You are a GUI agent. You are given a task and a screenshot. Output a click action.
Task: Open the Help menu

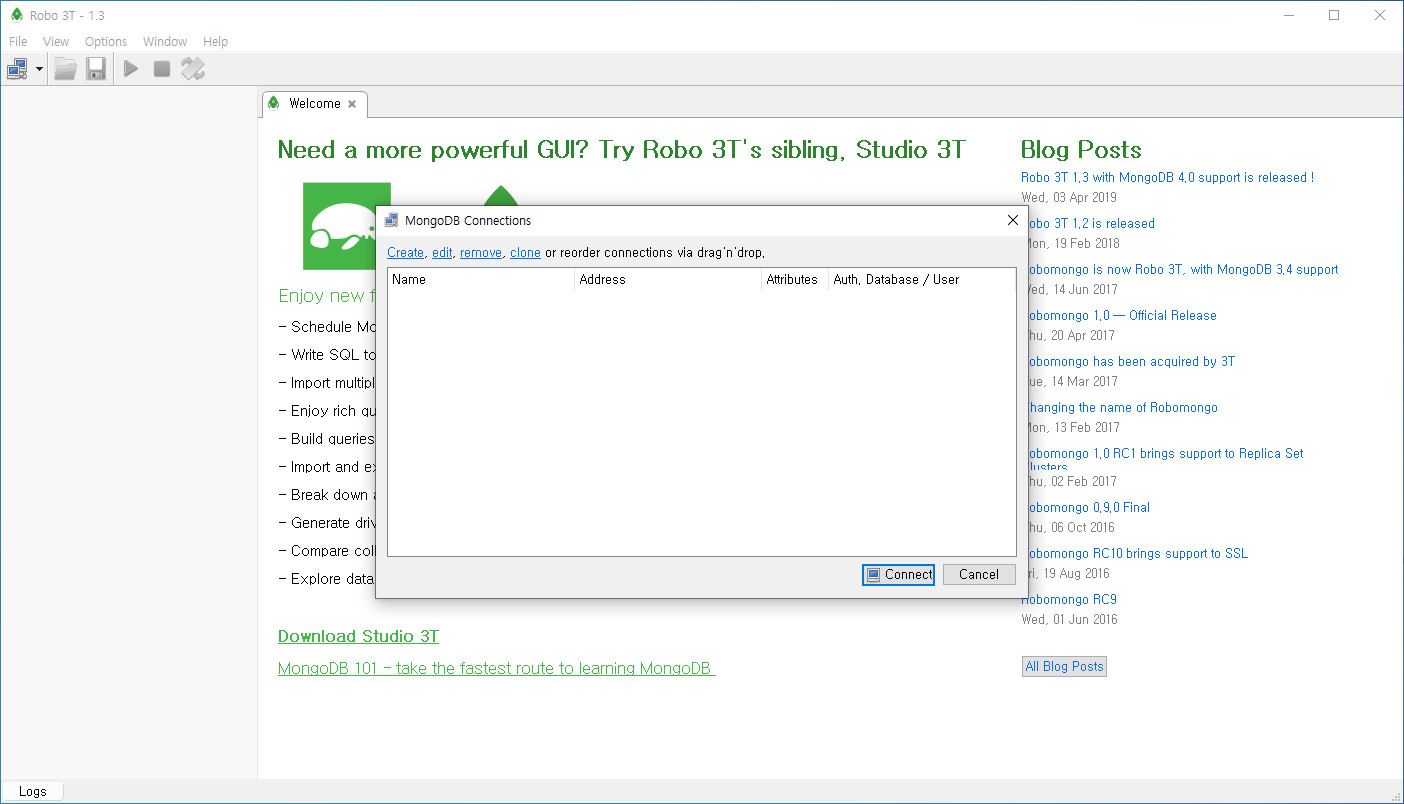[215, 41]
